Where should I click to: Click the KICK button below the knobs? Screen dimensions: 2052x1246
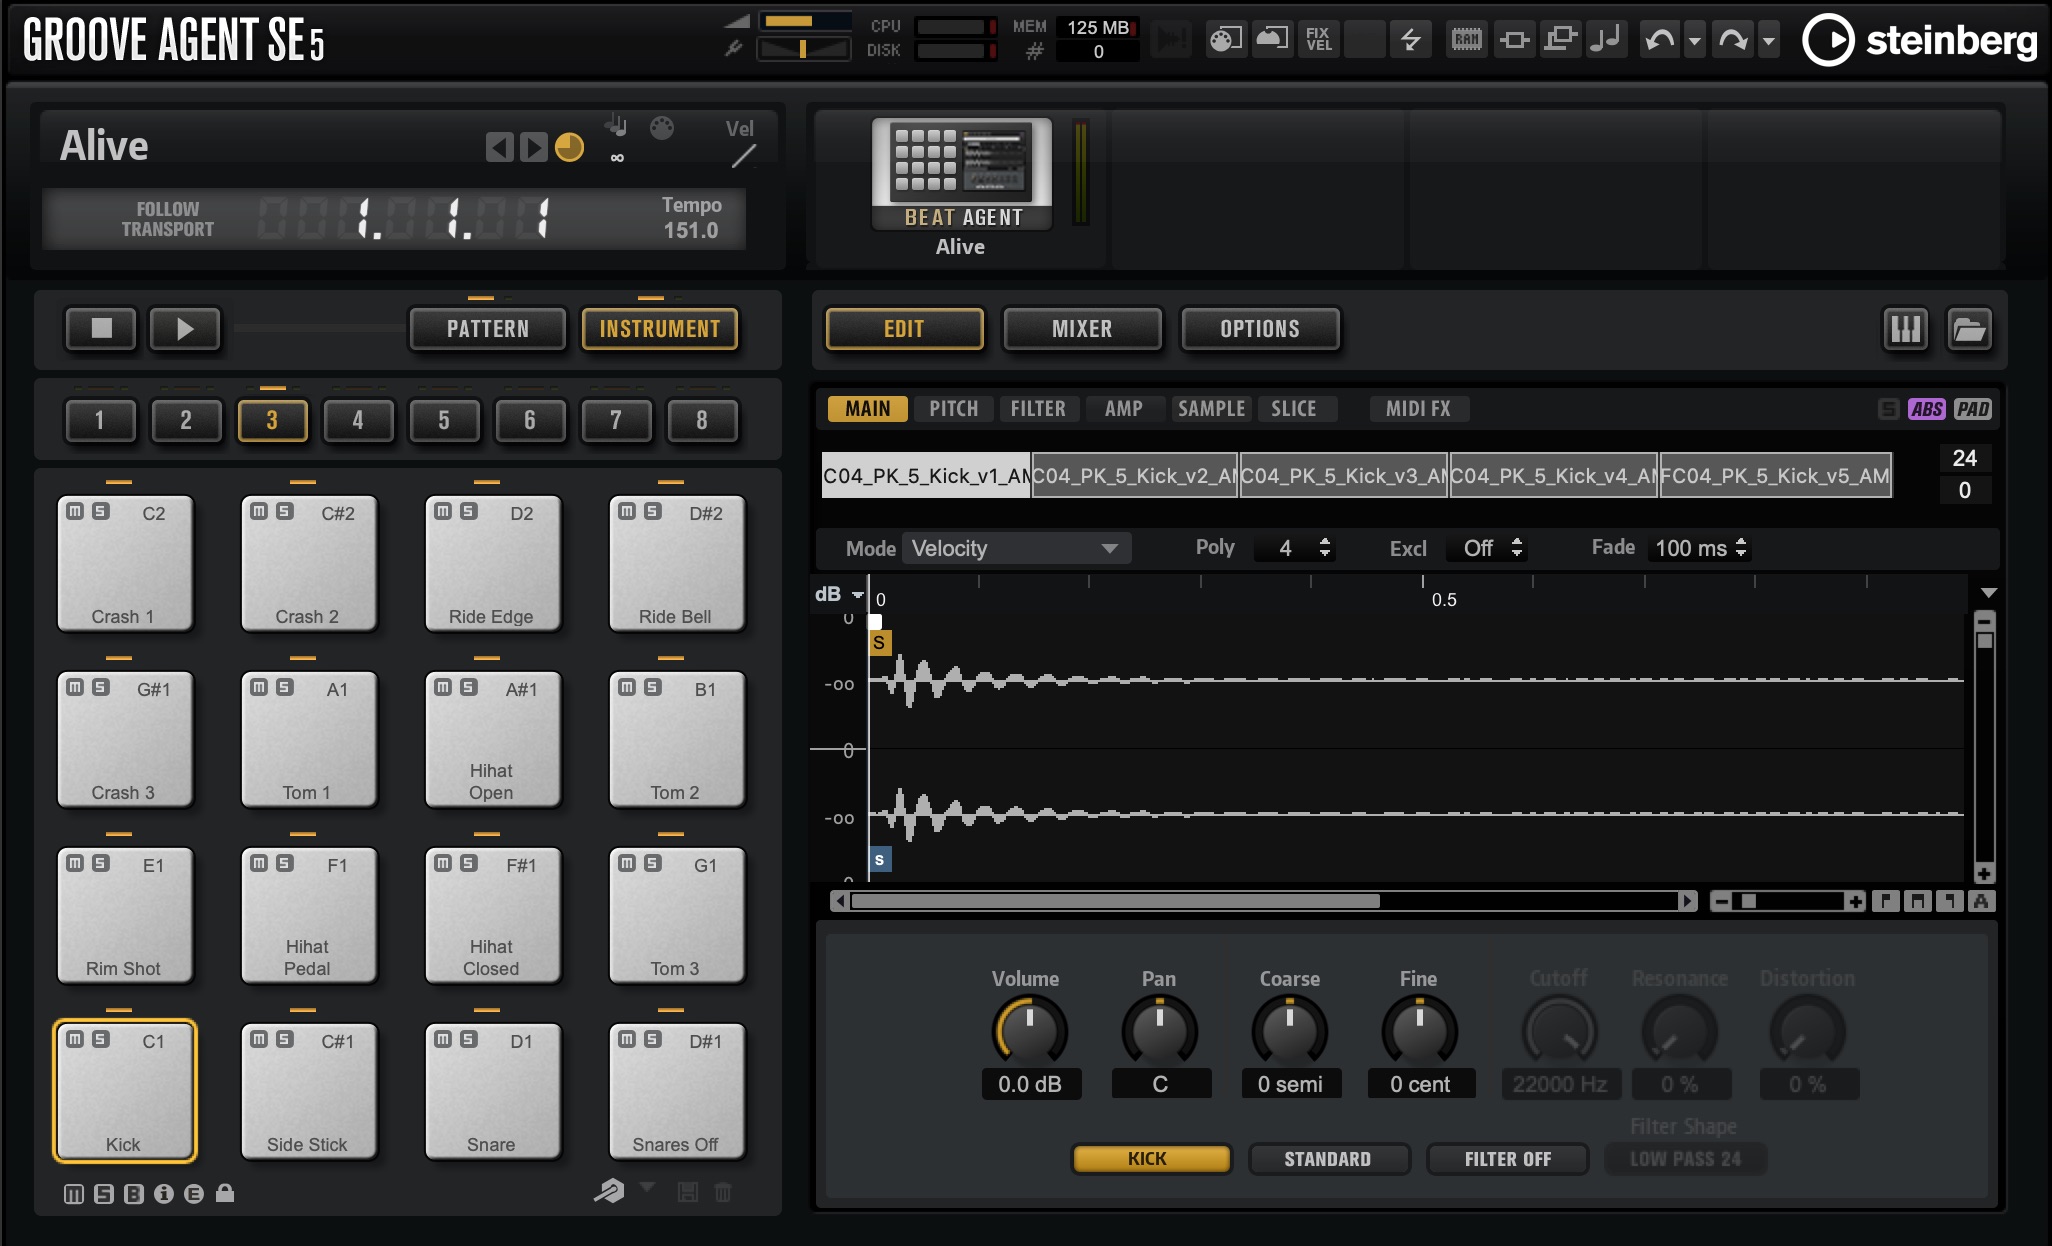[x=1150, y=1159]
